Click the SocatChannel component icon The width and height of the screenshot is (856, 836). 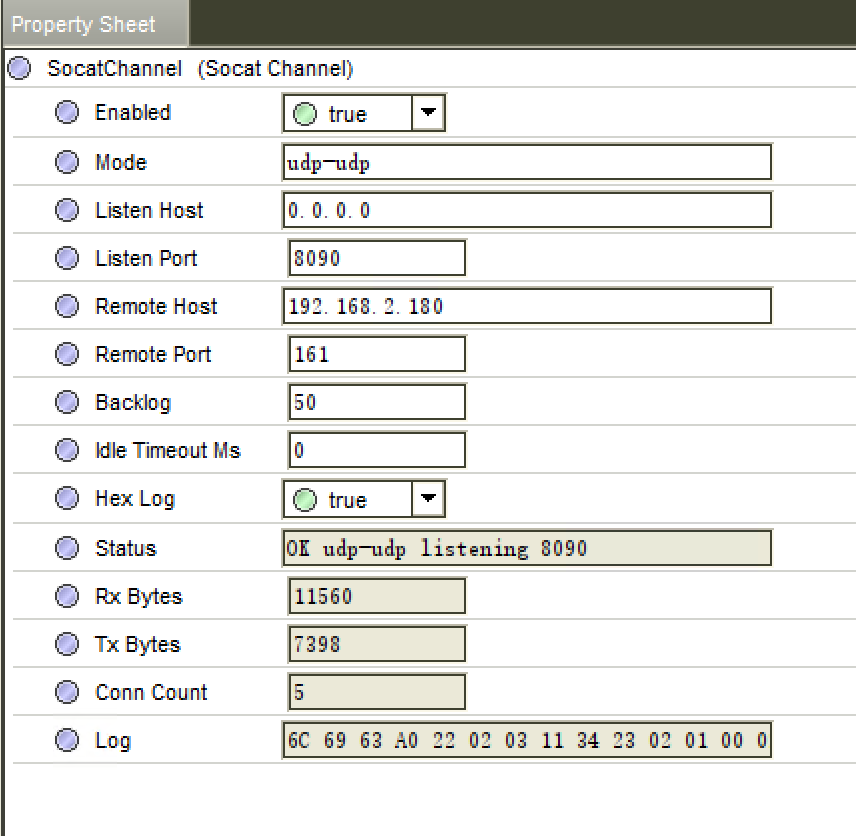19,69
